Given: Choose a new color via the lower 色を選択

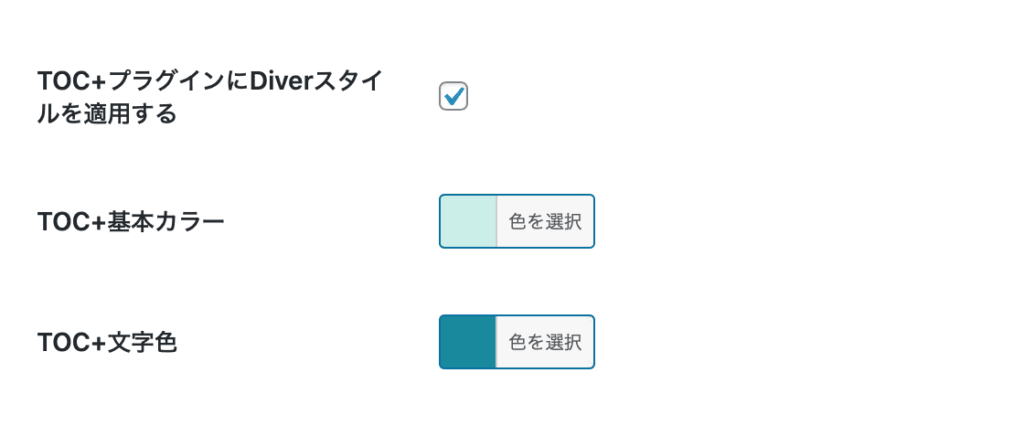Looking at the screenshot, I should [545, 342].
